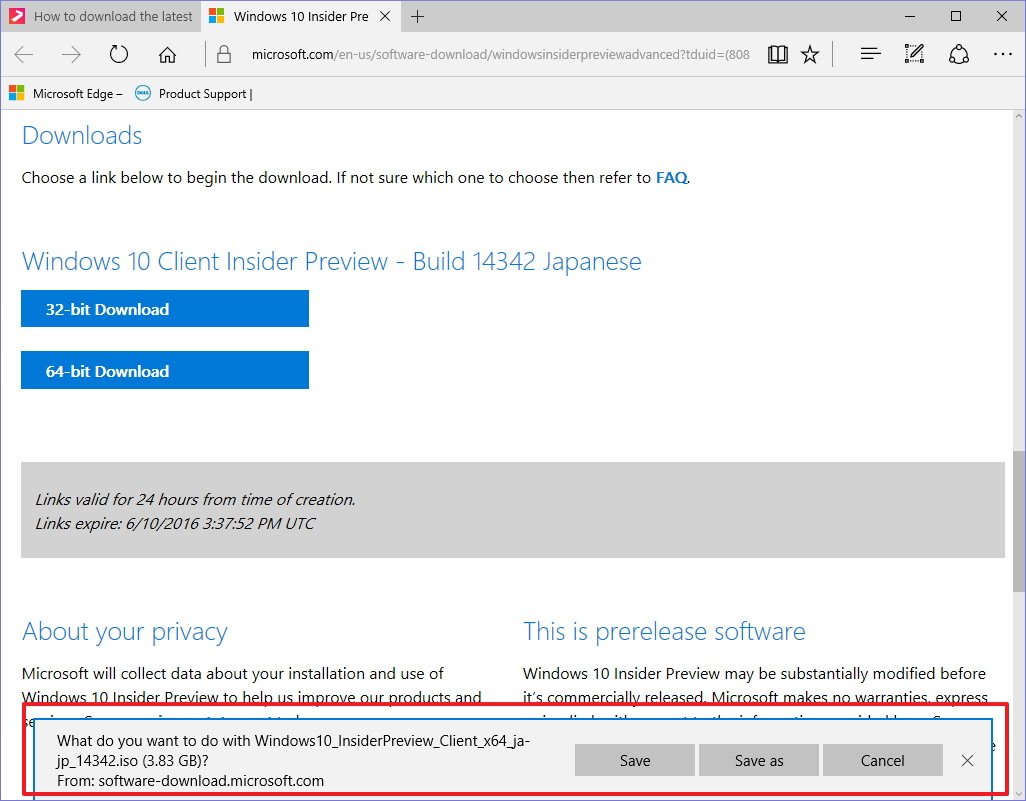Click the vertical scrollbar thumb

pos(1019,520)
